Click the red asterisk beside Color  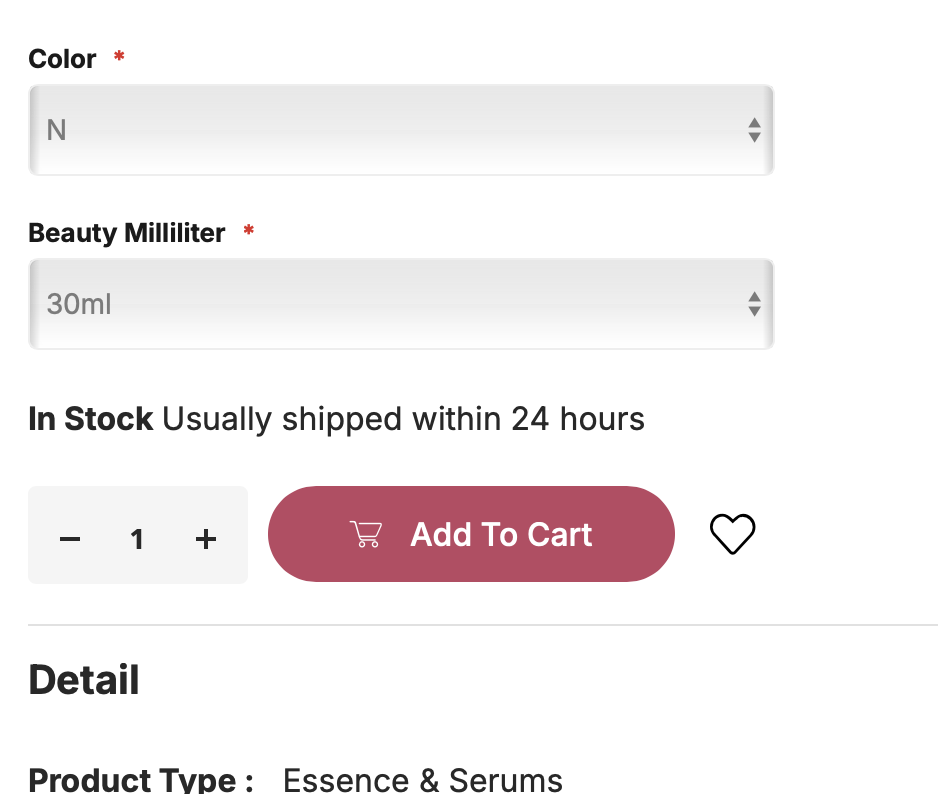pos(119,57)
